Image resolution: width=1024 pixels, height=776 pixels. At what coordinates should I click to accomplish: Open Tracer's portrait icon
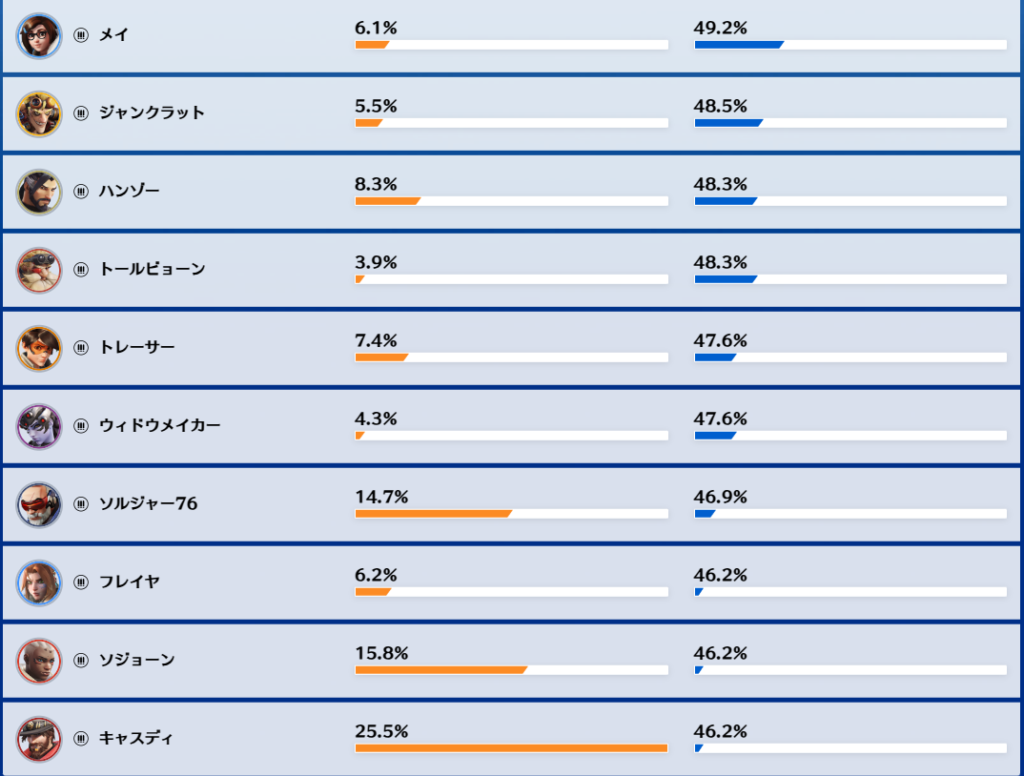[39, 347]
